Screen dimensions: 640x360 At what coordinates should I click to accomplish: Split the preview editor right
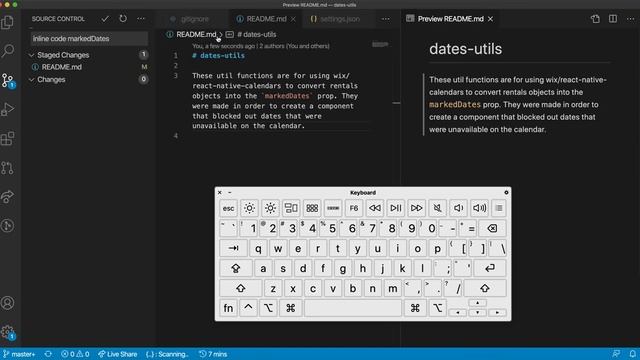613,19
